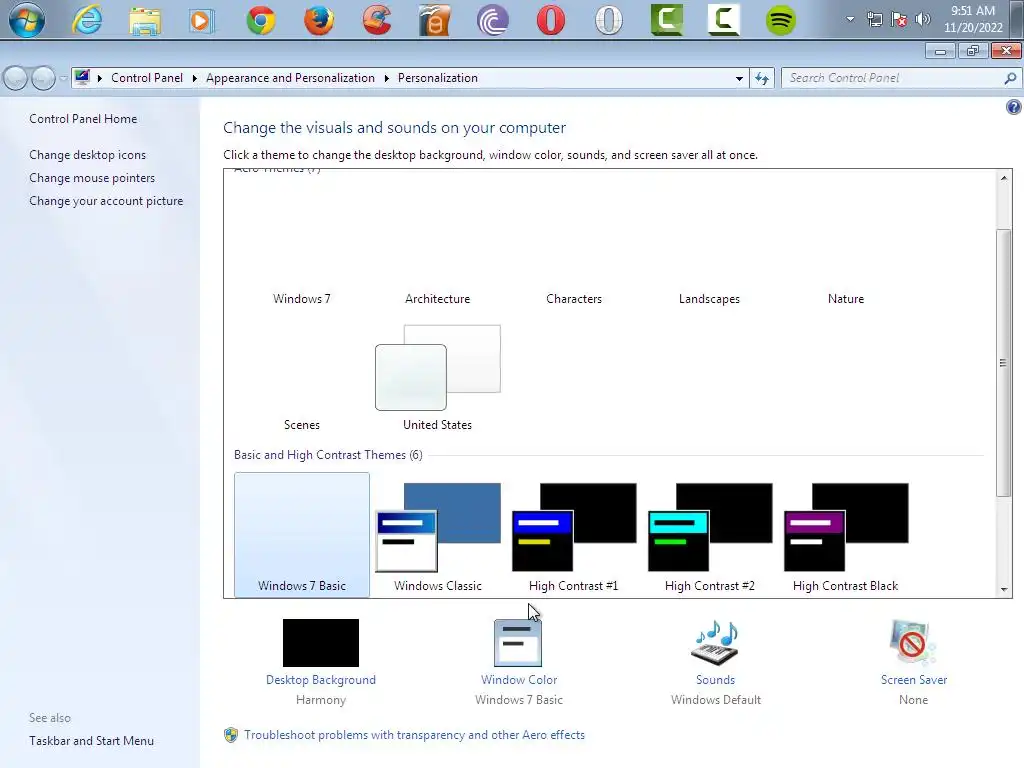
Task: Open Screen Saver settings
Action: (x=913, y=662)
